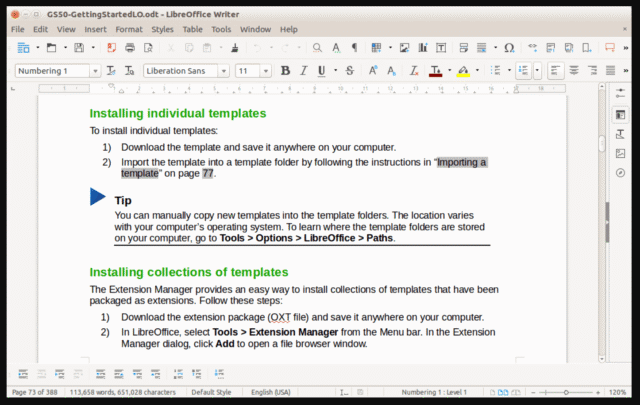Run spelling check icon

[336, 48]
